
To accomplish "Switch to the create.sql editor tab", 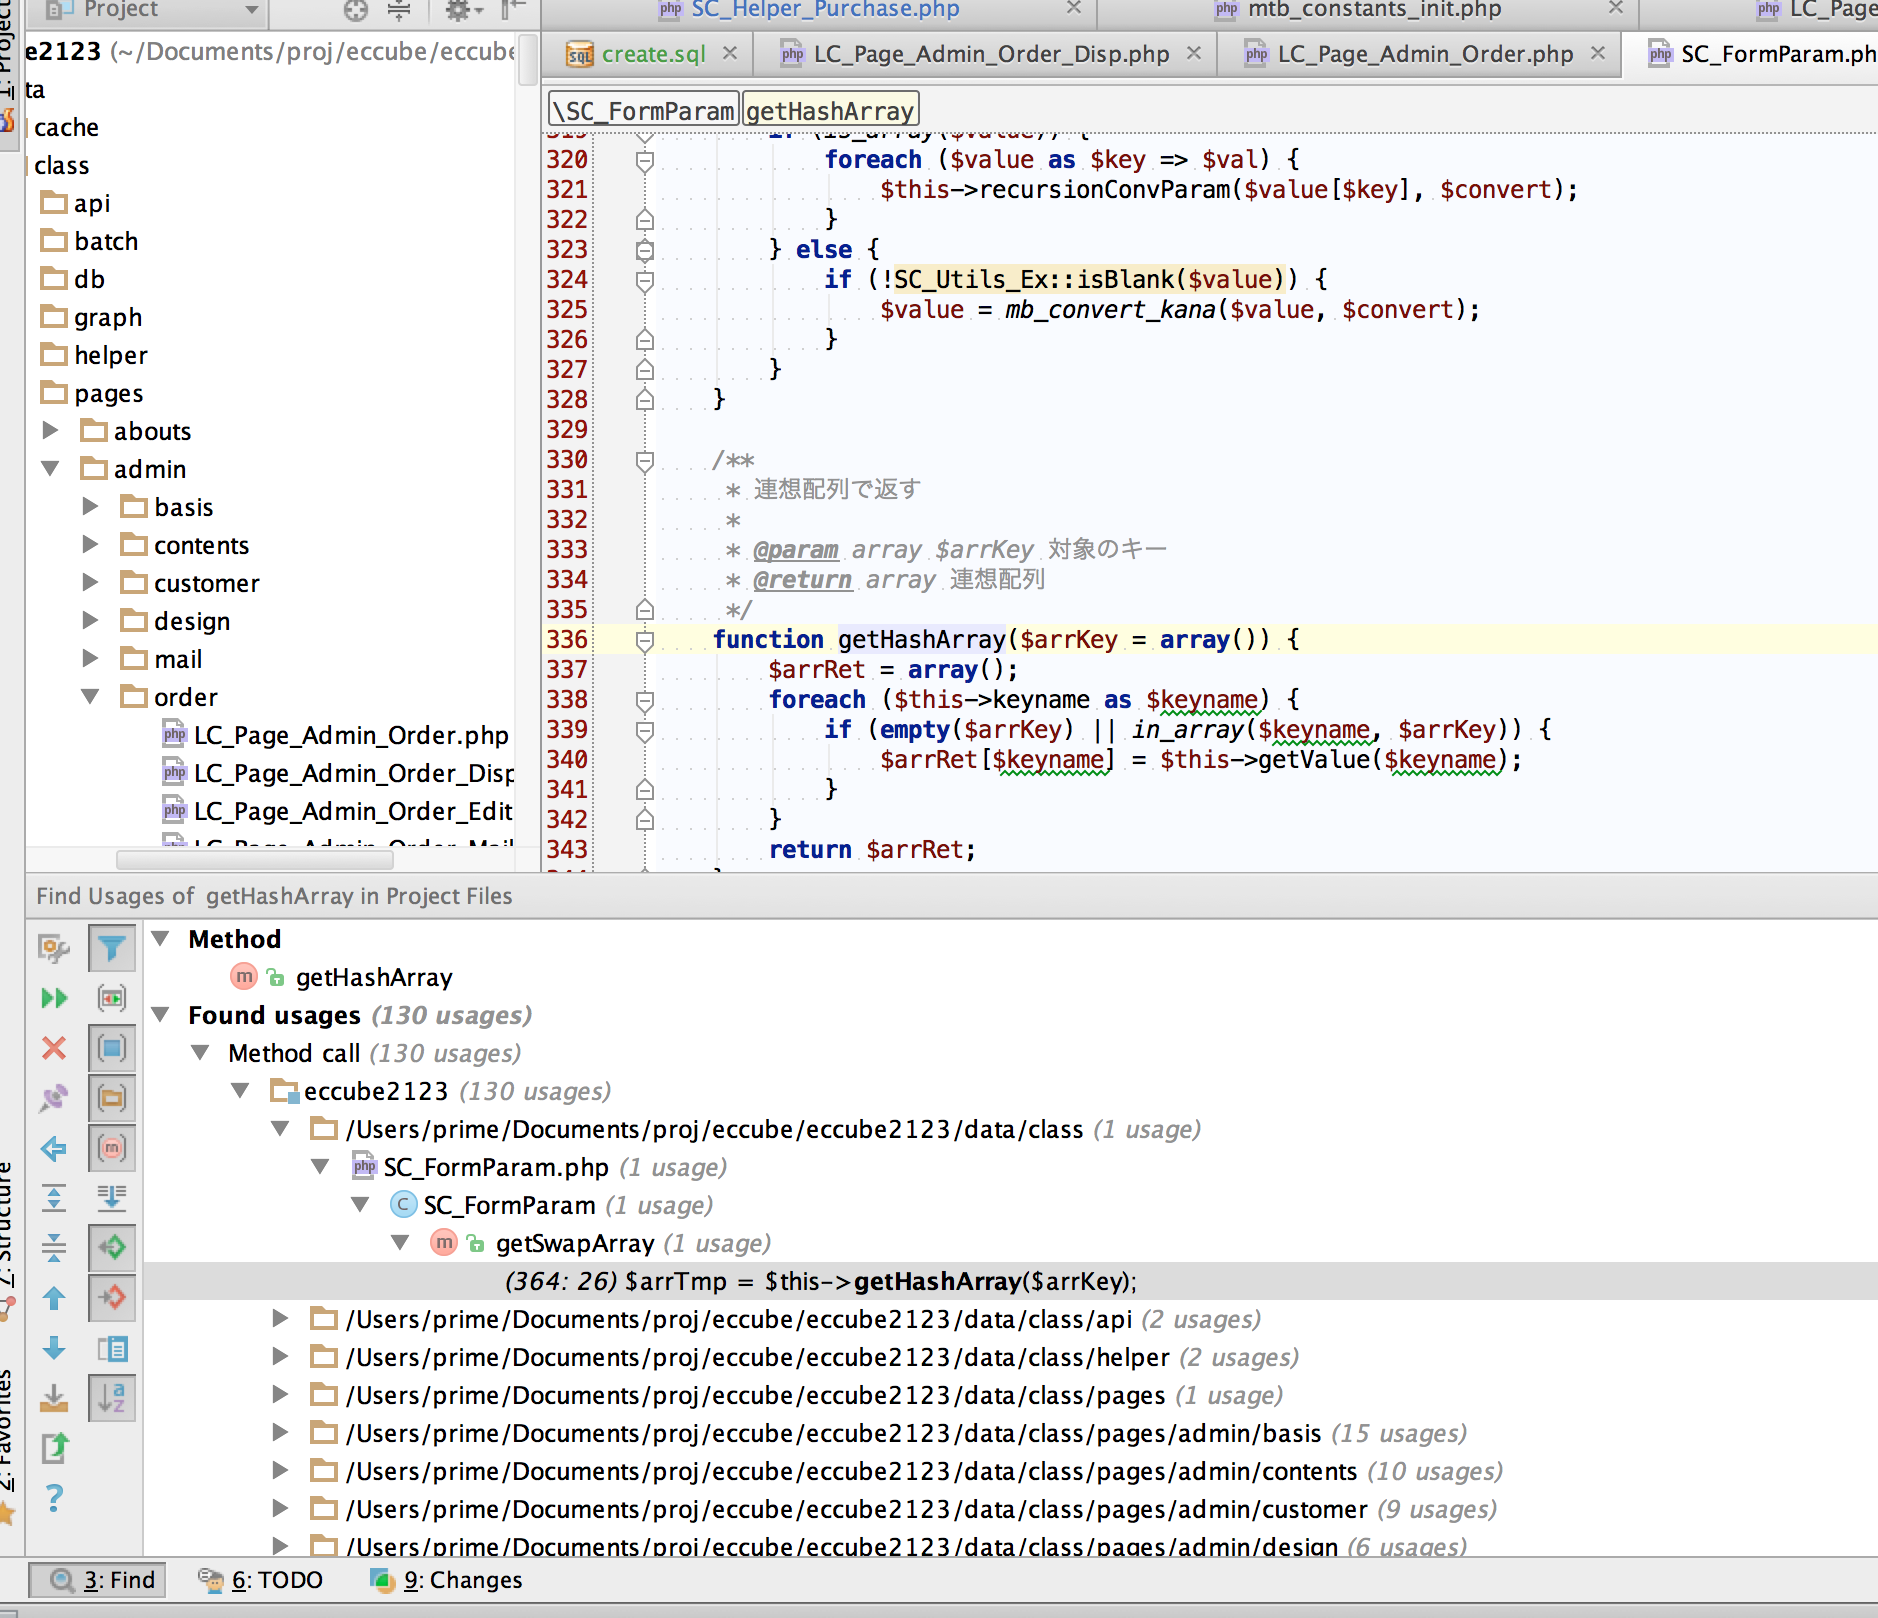I will pos(652,54).
